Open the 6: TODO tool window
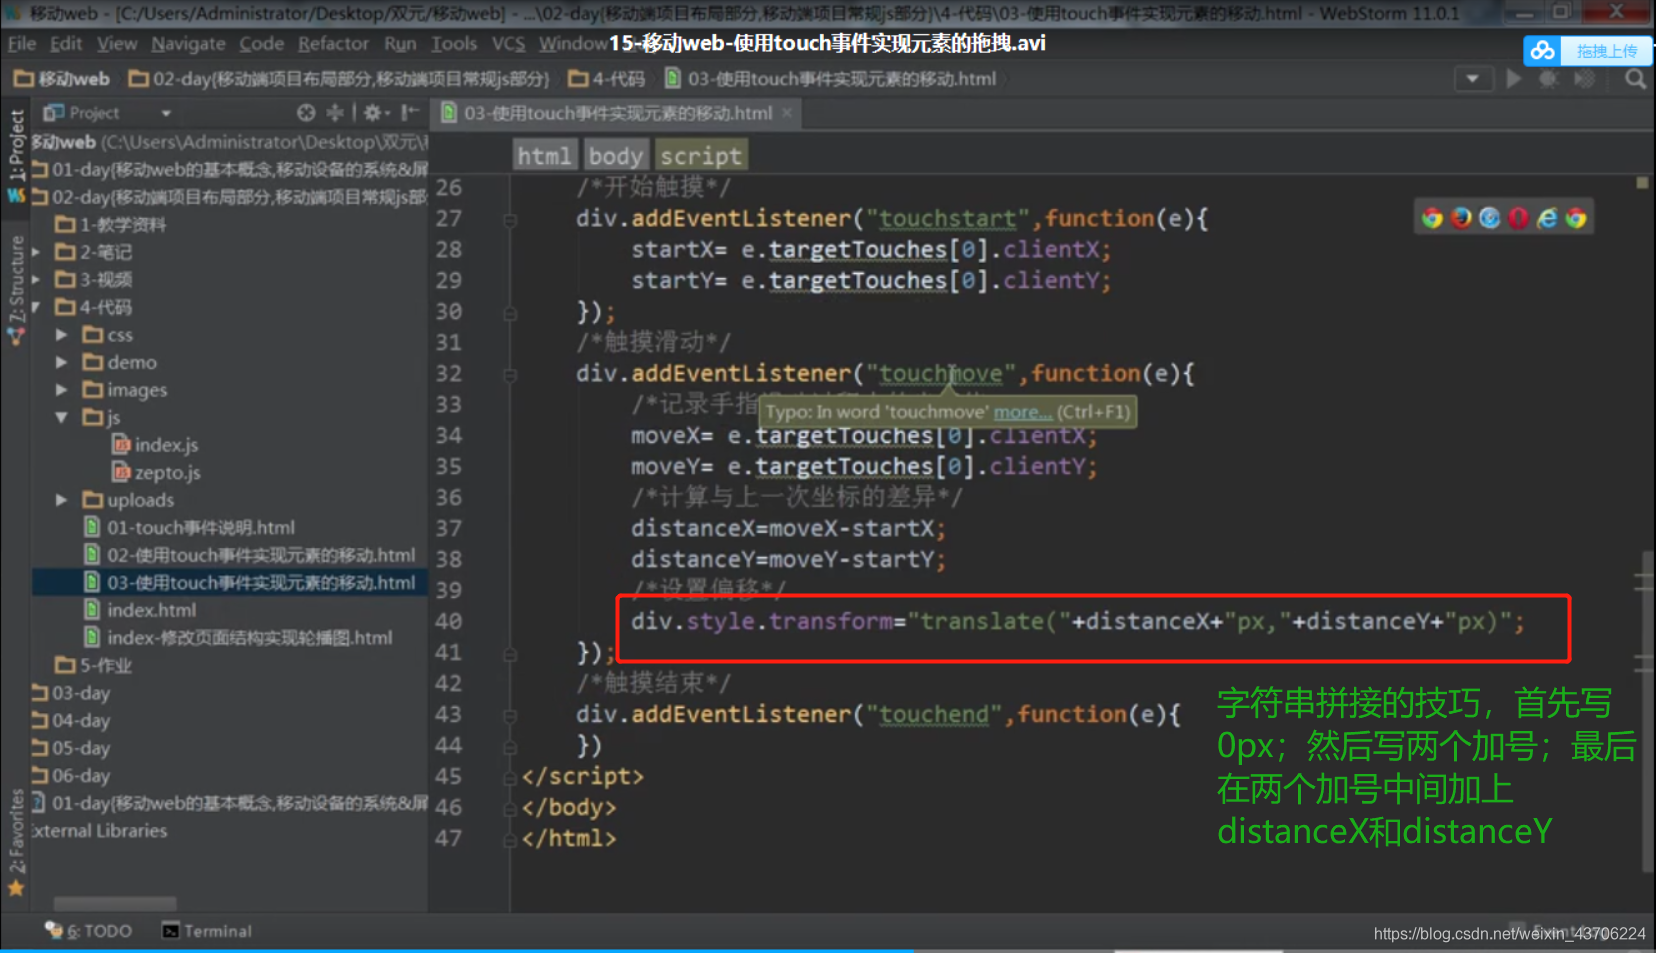 point(88,931)
